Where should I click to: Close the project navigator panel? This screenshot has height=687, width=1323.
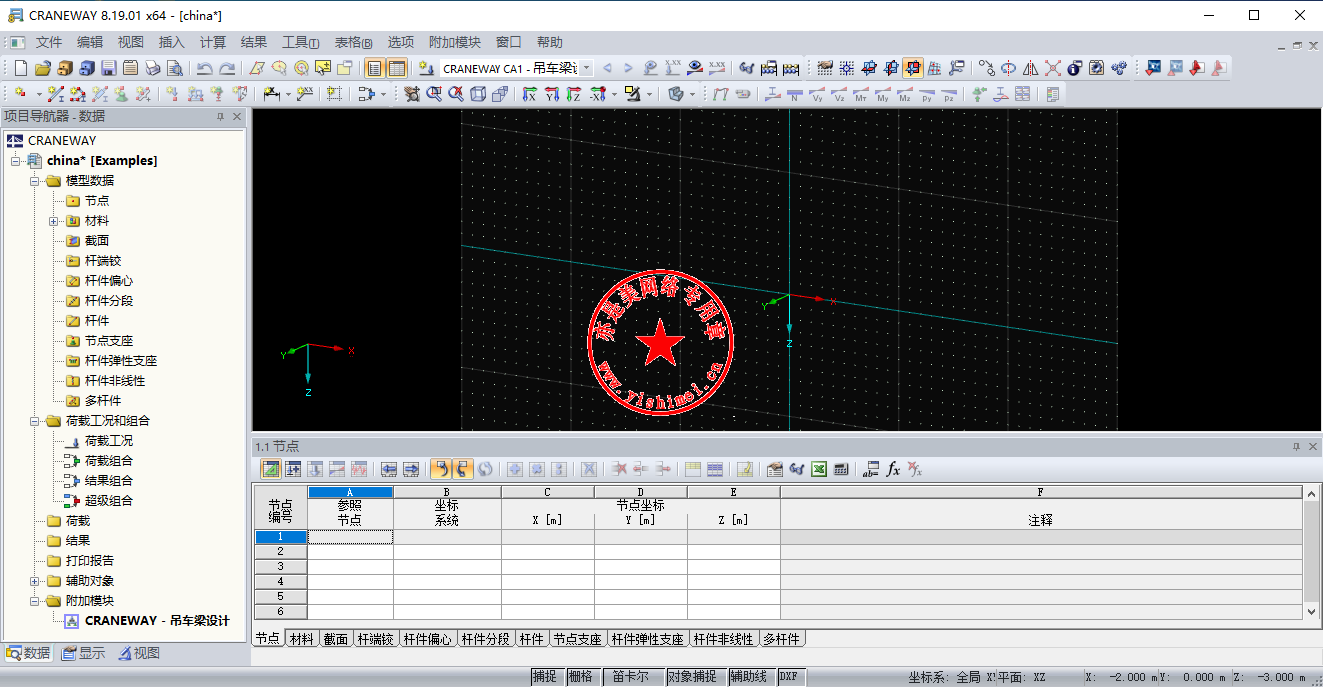coord(237,117)
